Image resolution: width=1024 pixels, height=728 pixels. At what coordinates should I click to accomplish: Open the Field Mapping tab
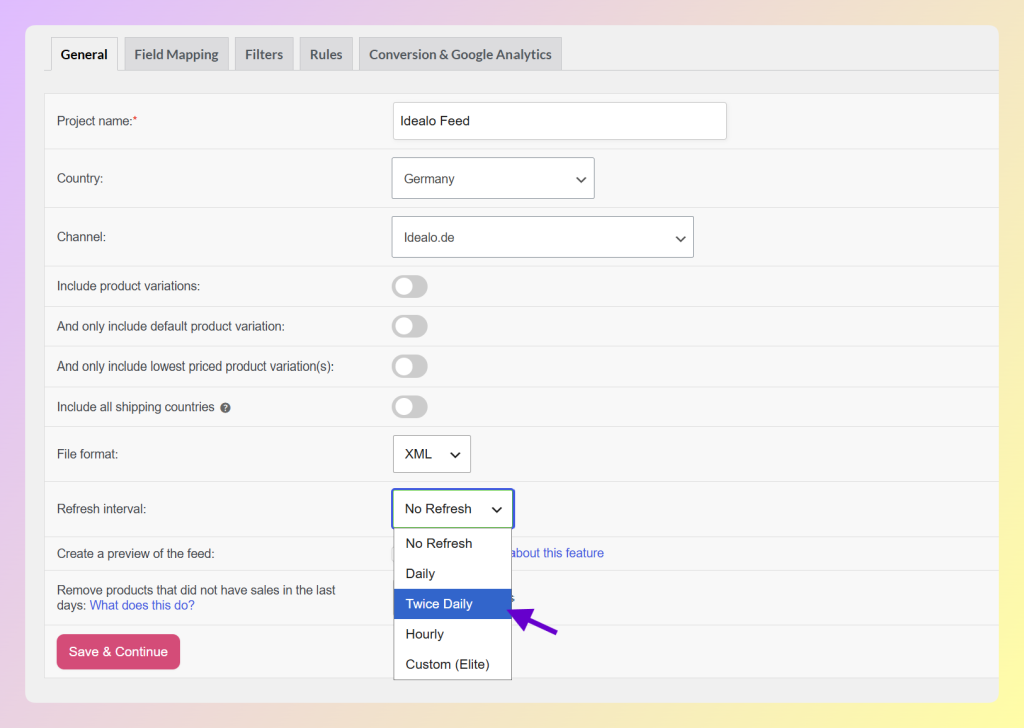(x=176, y=54)
